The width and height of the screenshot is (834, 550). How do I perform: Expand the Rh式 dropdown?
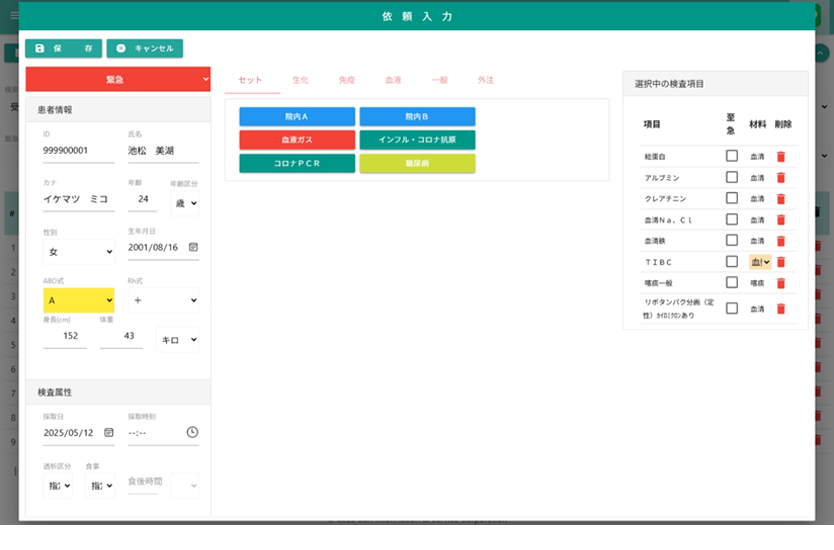point(163,300)
